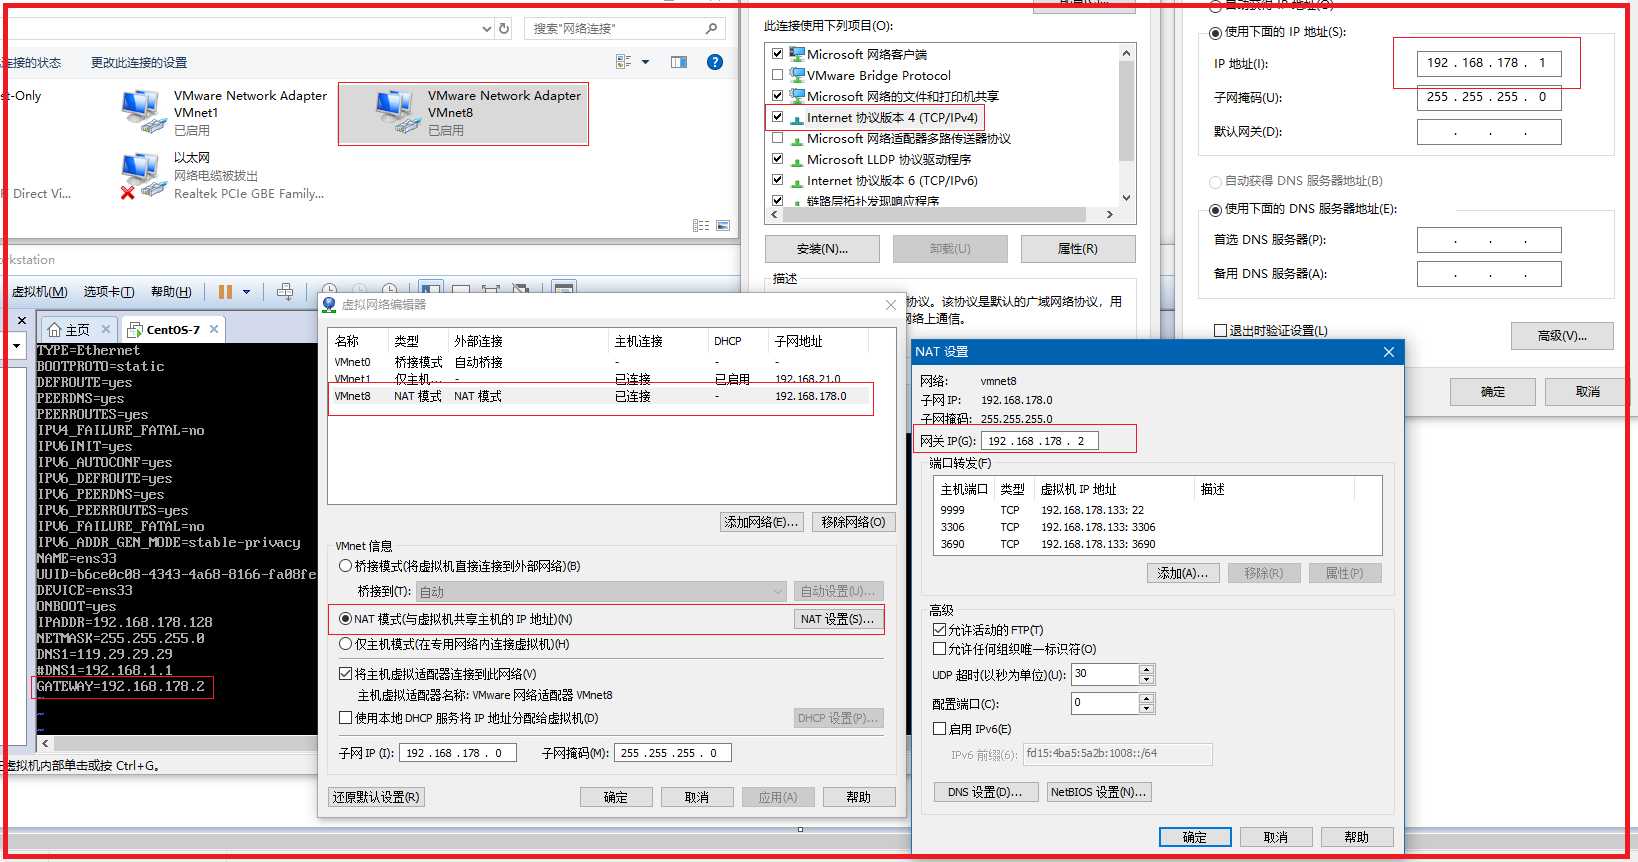Open the 虚拟机(M) menu
The image size is (1638, 862).
(40, 292)
